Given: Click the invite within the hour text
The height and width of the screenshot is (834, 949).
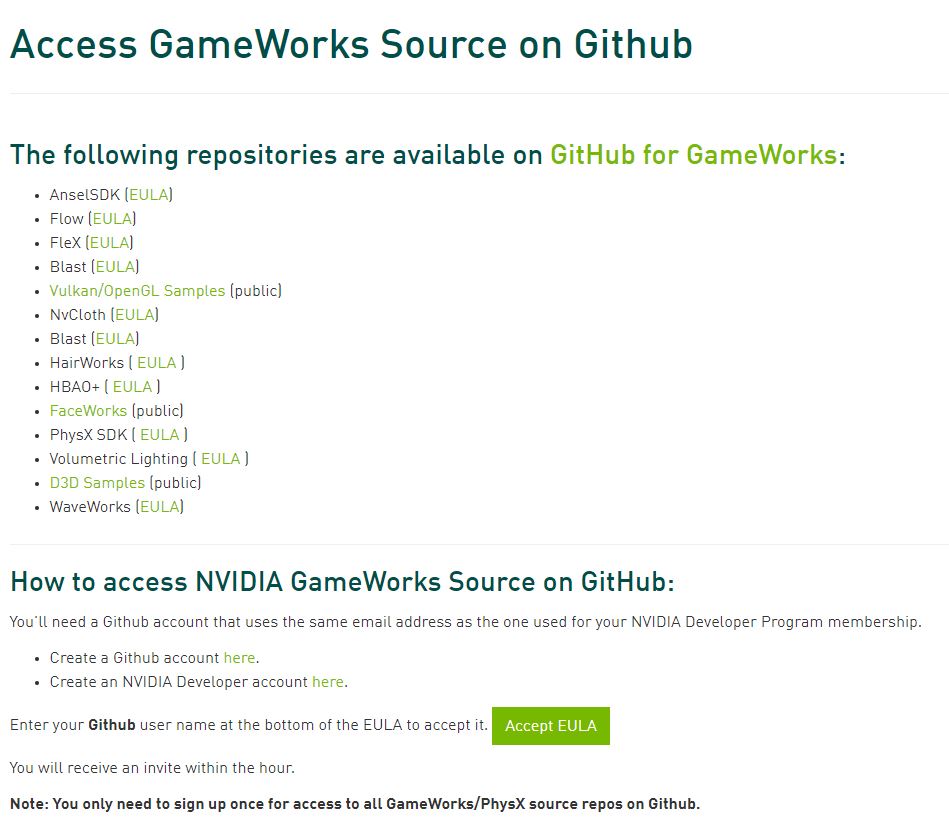Looking at the screenshot, I should [x=152, y=768].
